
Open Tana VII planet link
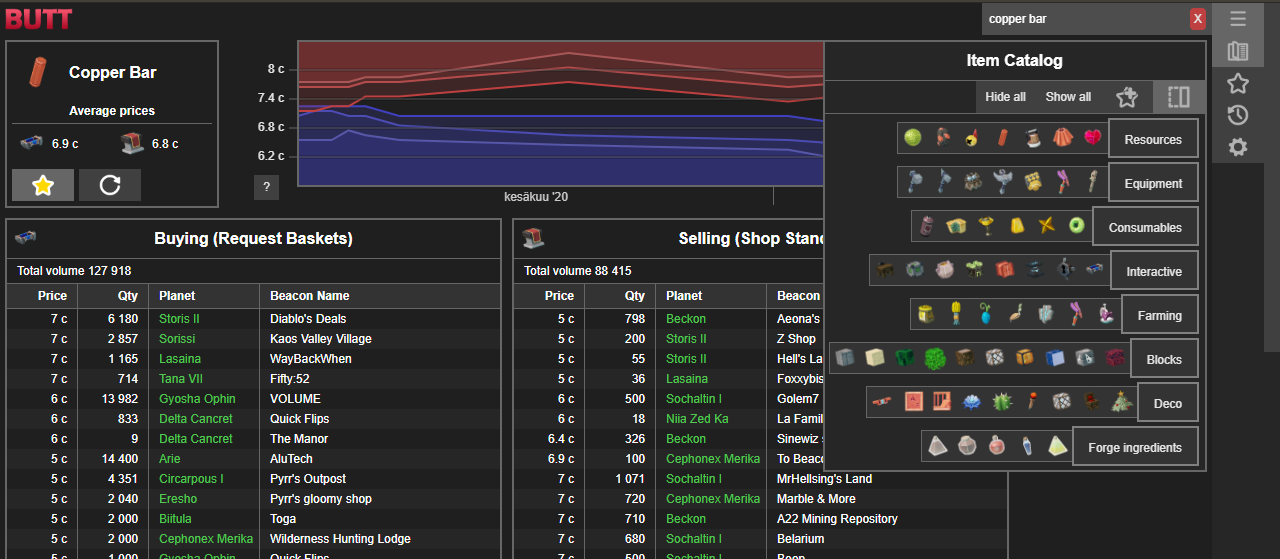181,379
